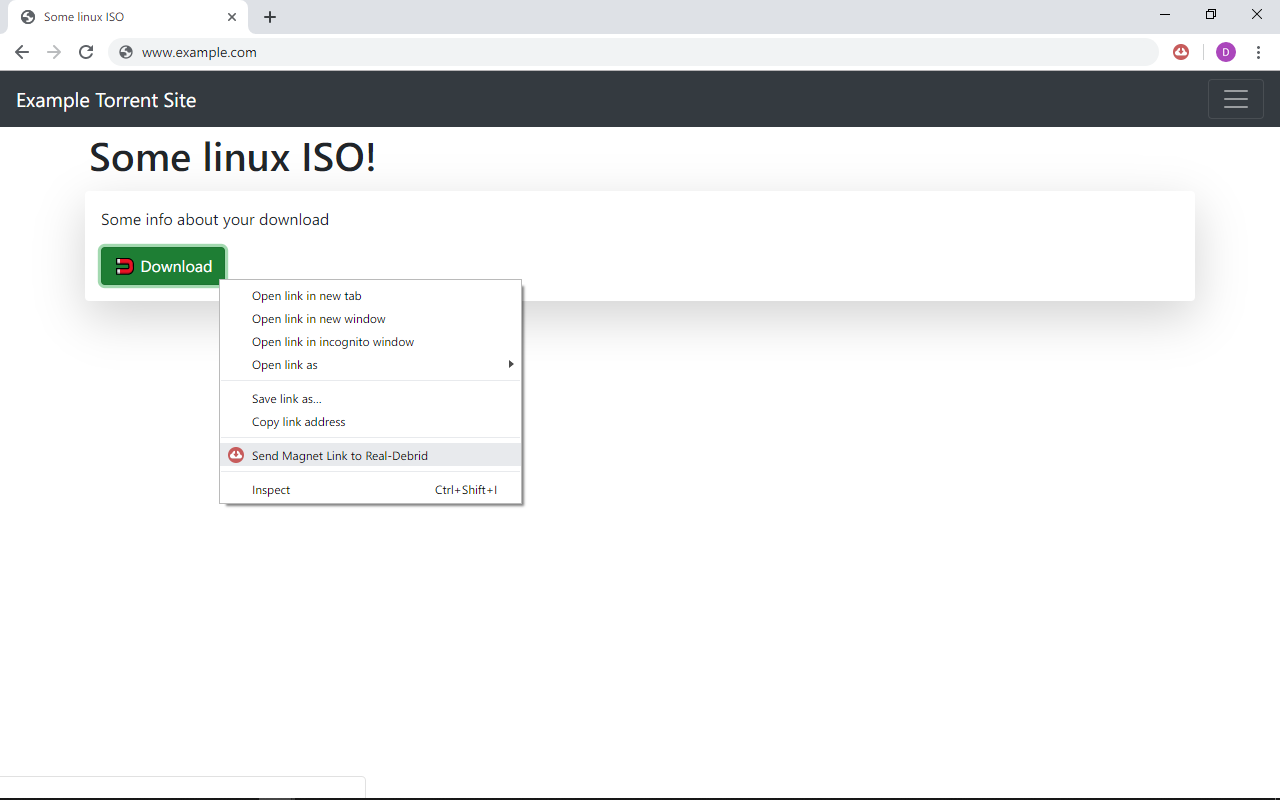The height and width of the screenshot is (800, 1280).
Task: Click the green Download button
Action: [163, 266]
